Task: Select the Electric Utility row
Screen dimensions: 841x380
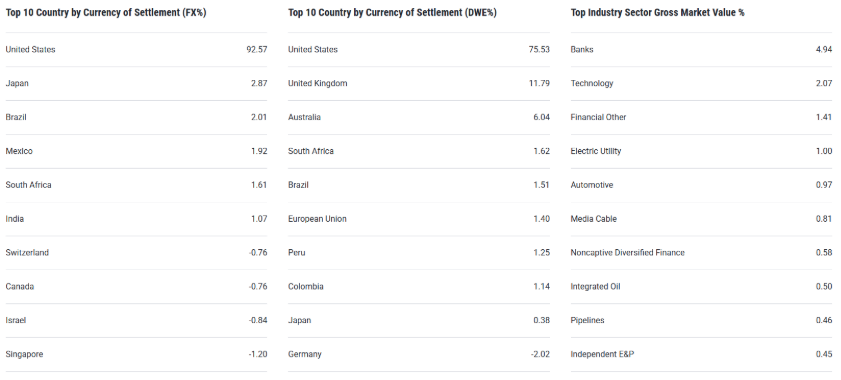Action: [x=702, y=151]
